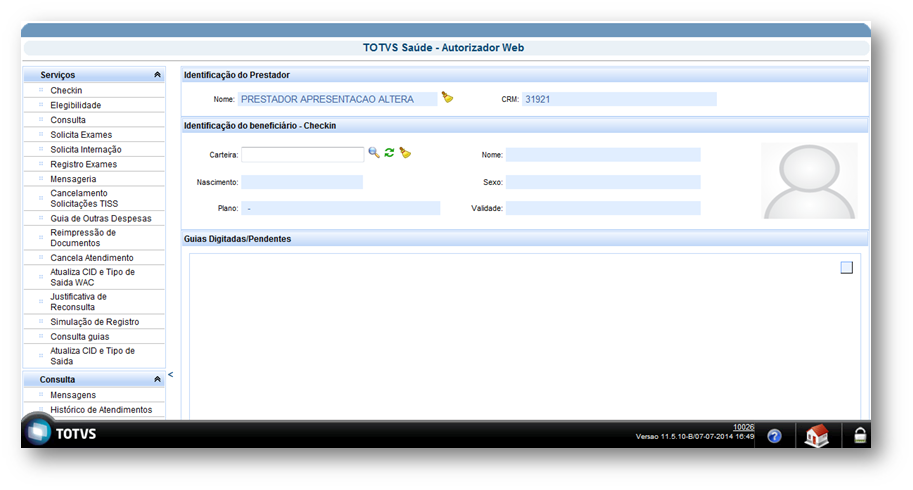The image size is (913, 490).
Task: Clear the provider name using the broom icon
Action: click(x=447, y=97)
